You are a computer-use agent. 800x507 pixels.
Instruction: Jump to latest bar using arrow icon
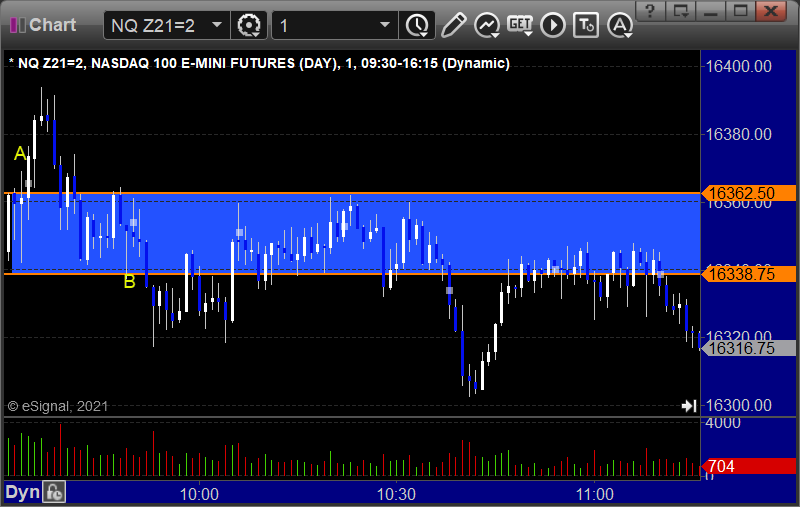689,406
